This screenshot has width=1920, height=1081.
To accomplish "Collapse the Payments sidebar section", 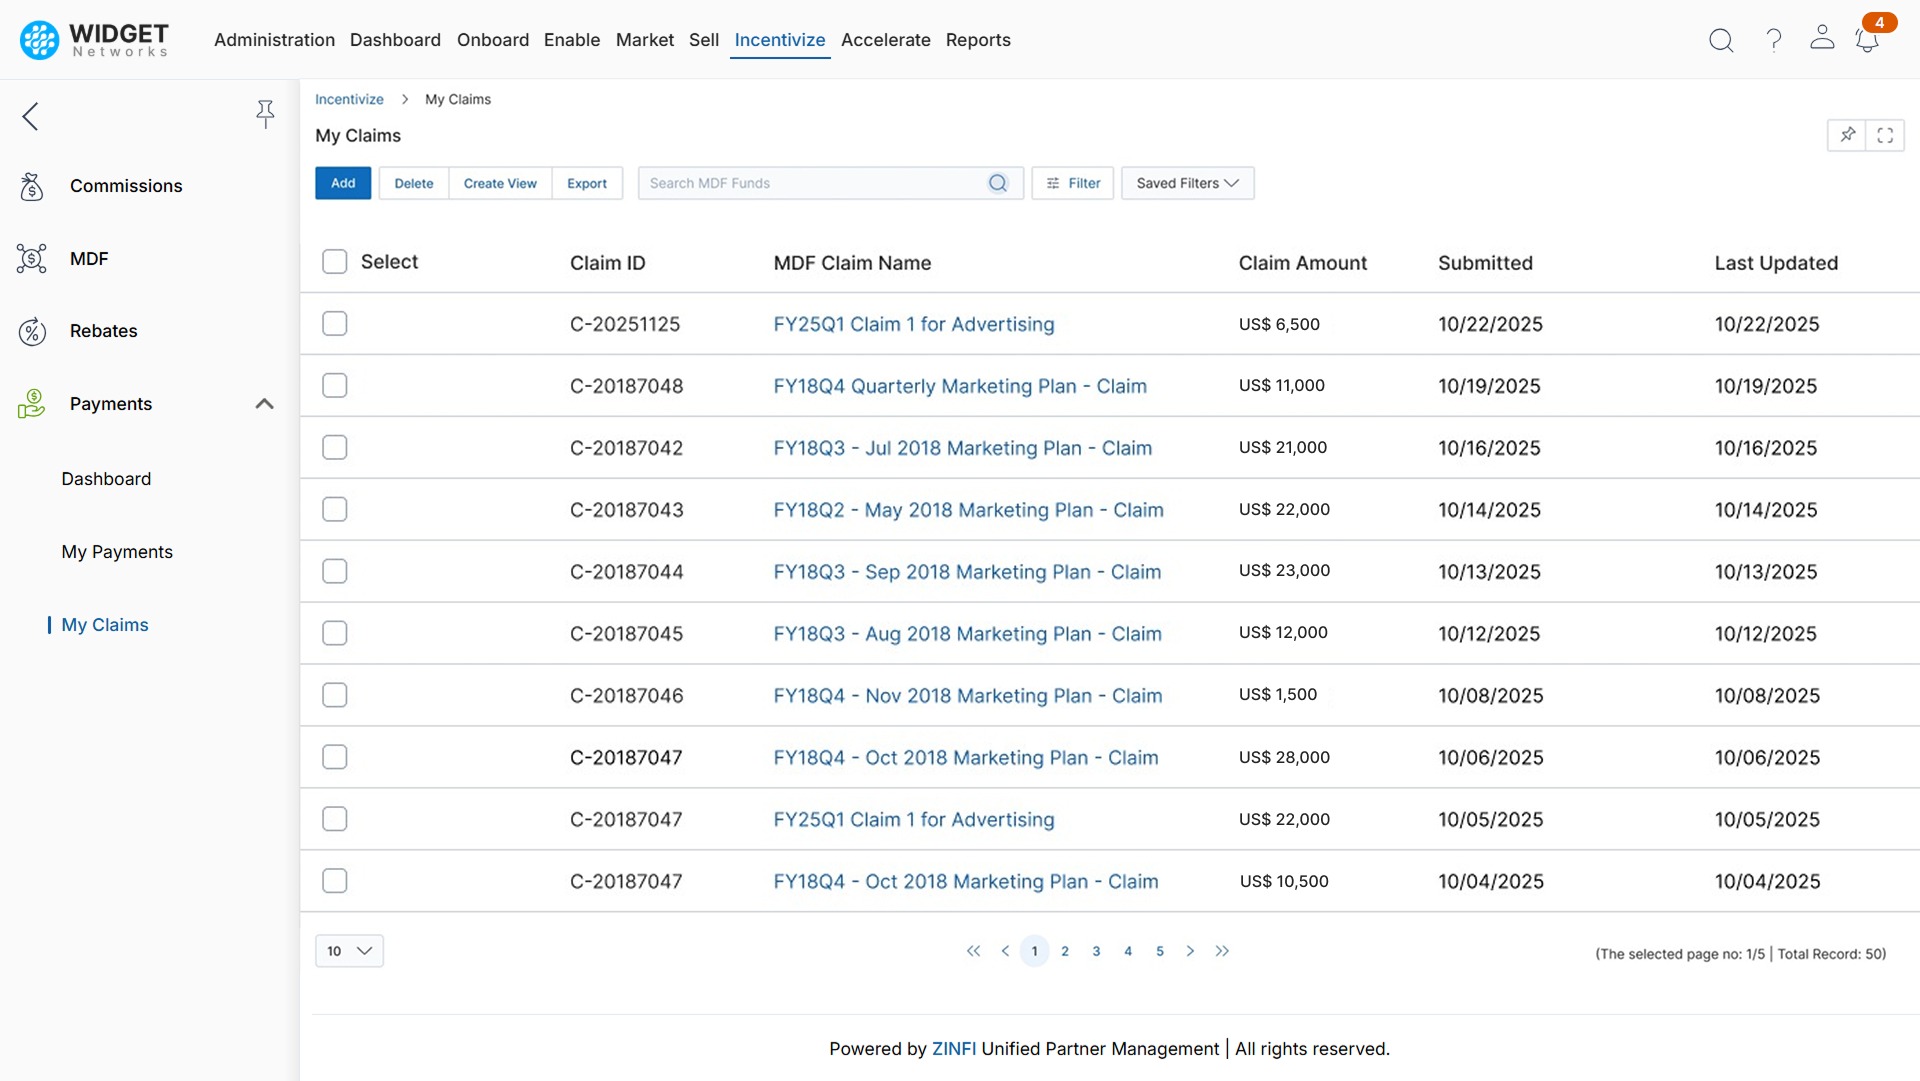I will point(264,404).
